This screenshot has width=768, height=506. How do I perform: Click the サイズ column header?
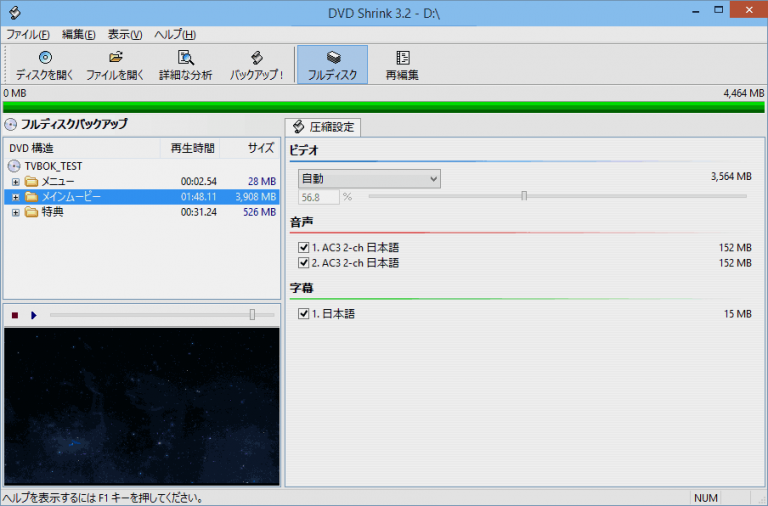260,148
